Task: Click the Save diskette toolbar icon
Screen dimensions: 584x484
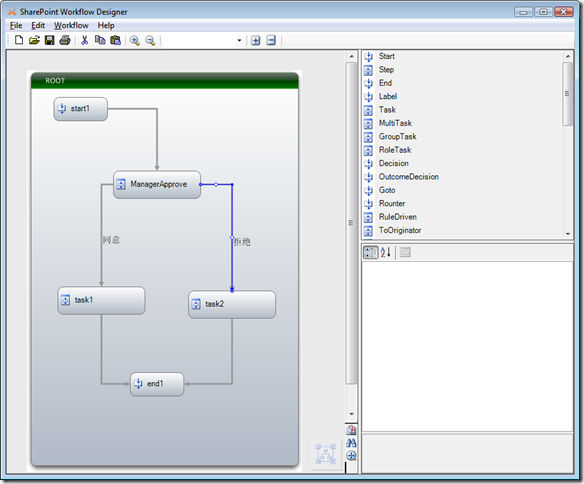Action: point(50,40)
